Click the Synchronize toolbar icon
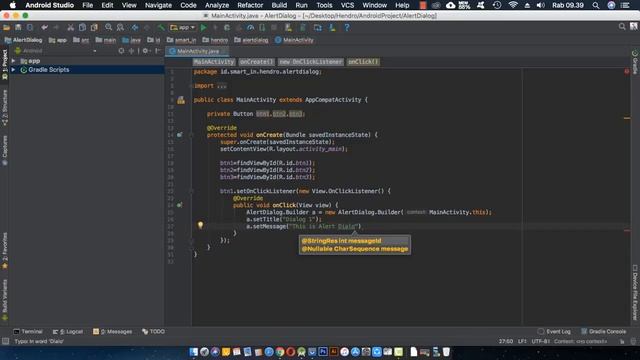 pos(30,27)
